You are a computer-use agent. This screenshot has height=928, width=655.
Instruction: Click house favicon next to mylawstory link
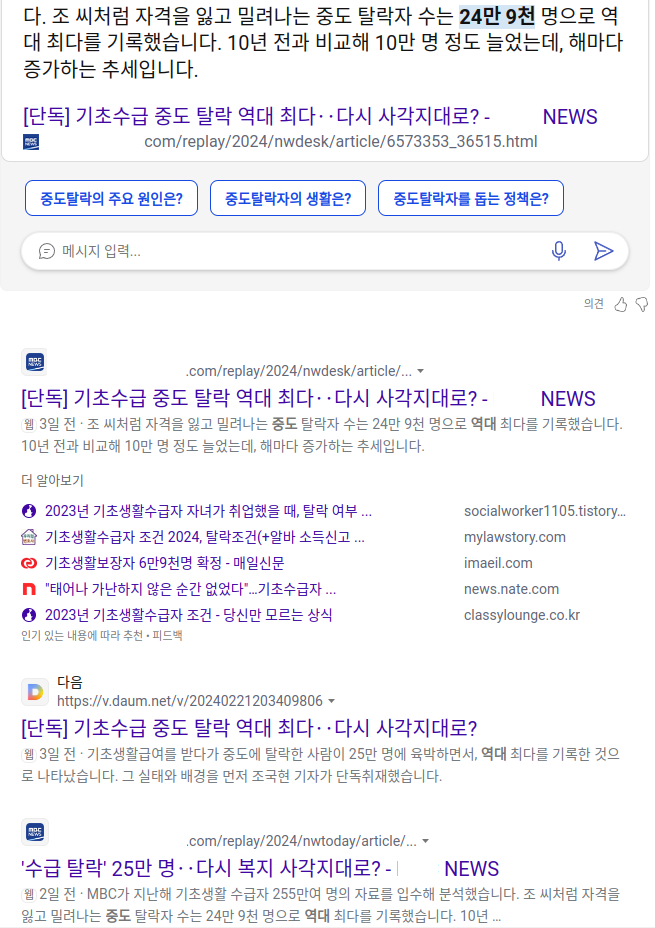[29, 537]
